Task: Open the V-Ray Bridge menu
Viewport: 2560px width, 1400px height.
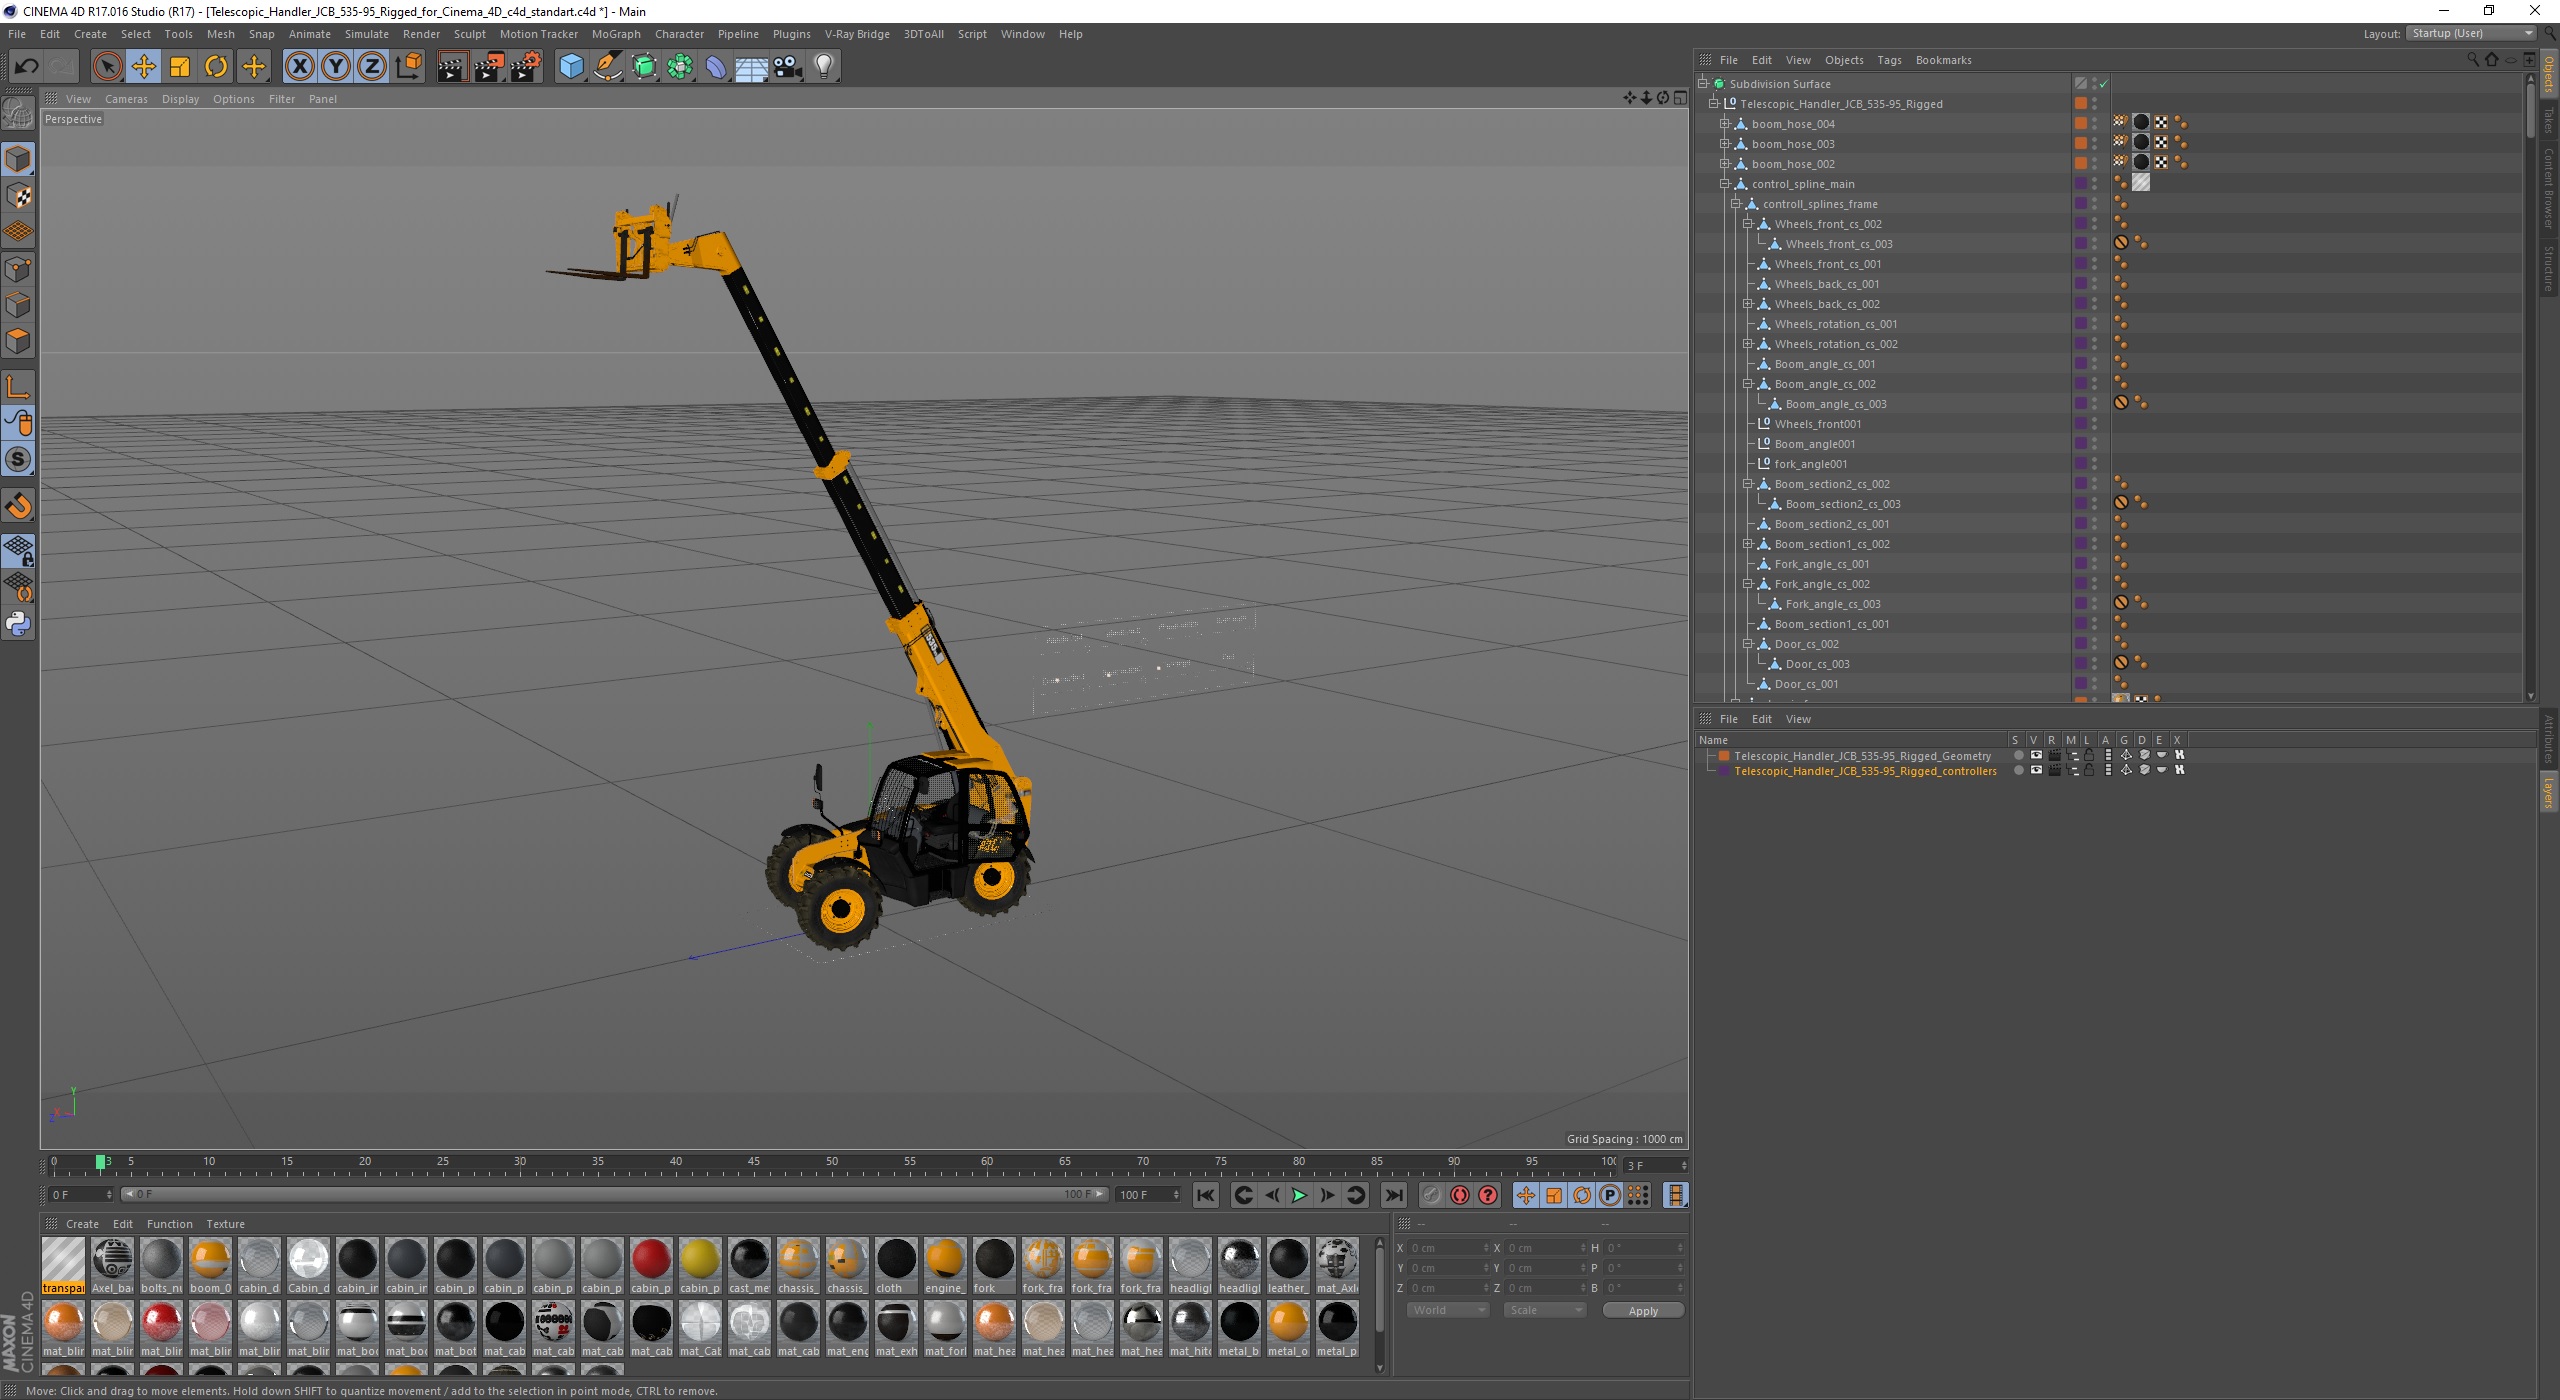Action: tap(857, 34)
